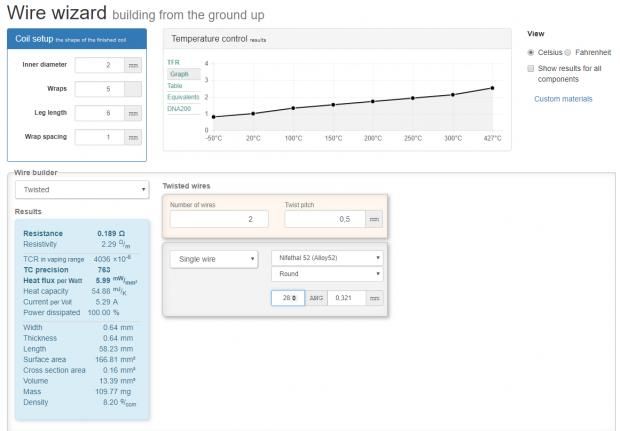Screen dimensions: 620x431
Task: Click the Inner diameter input field
Action: click(x=100, y=65)
